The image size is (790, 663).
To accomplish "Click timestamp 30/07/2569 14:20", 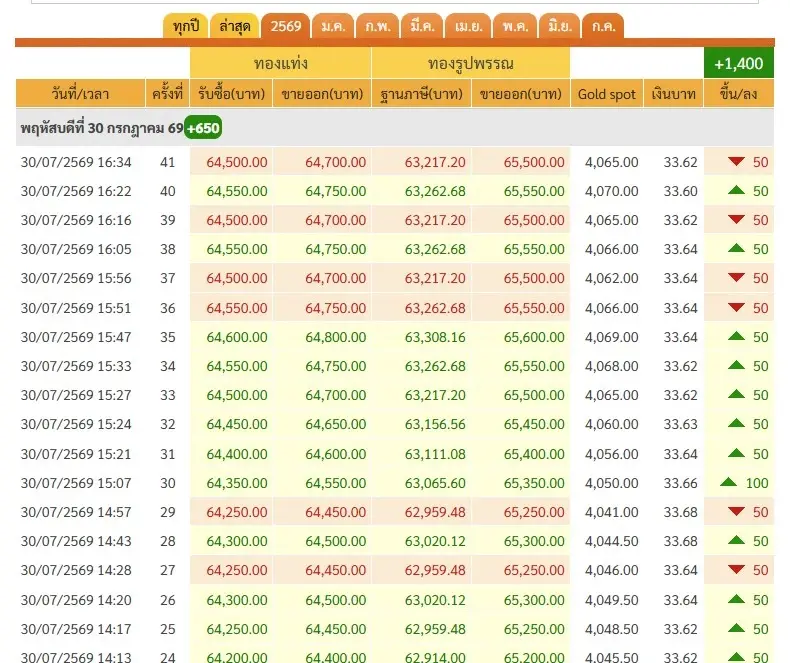I will (76, 600).
